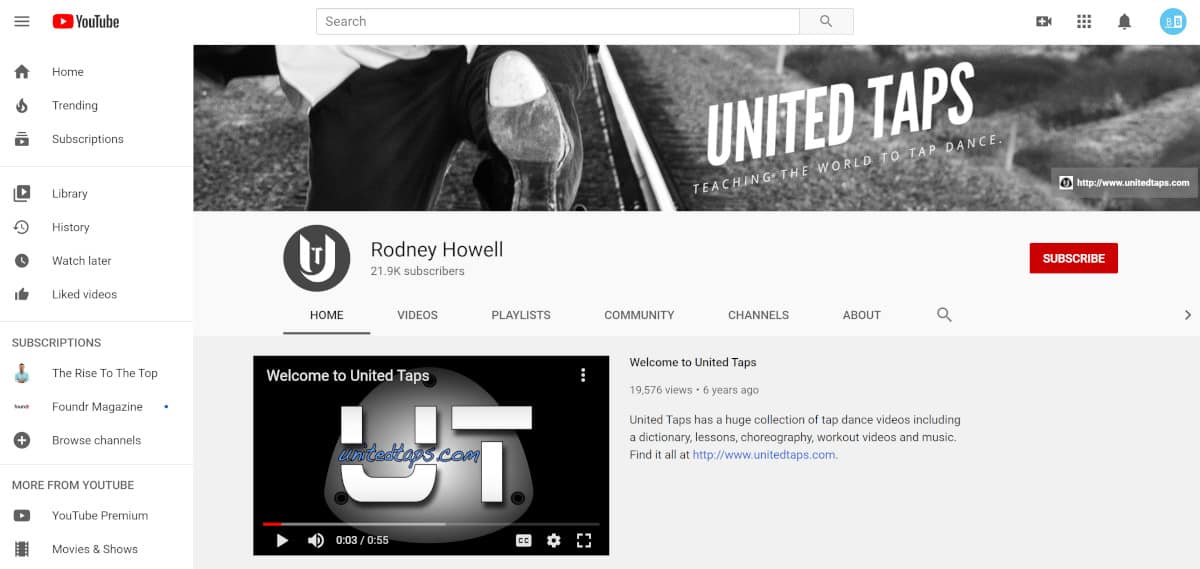Open video player settings gear
This screenshot has width=1200, height=569.
coord(554,540)
